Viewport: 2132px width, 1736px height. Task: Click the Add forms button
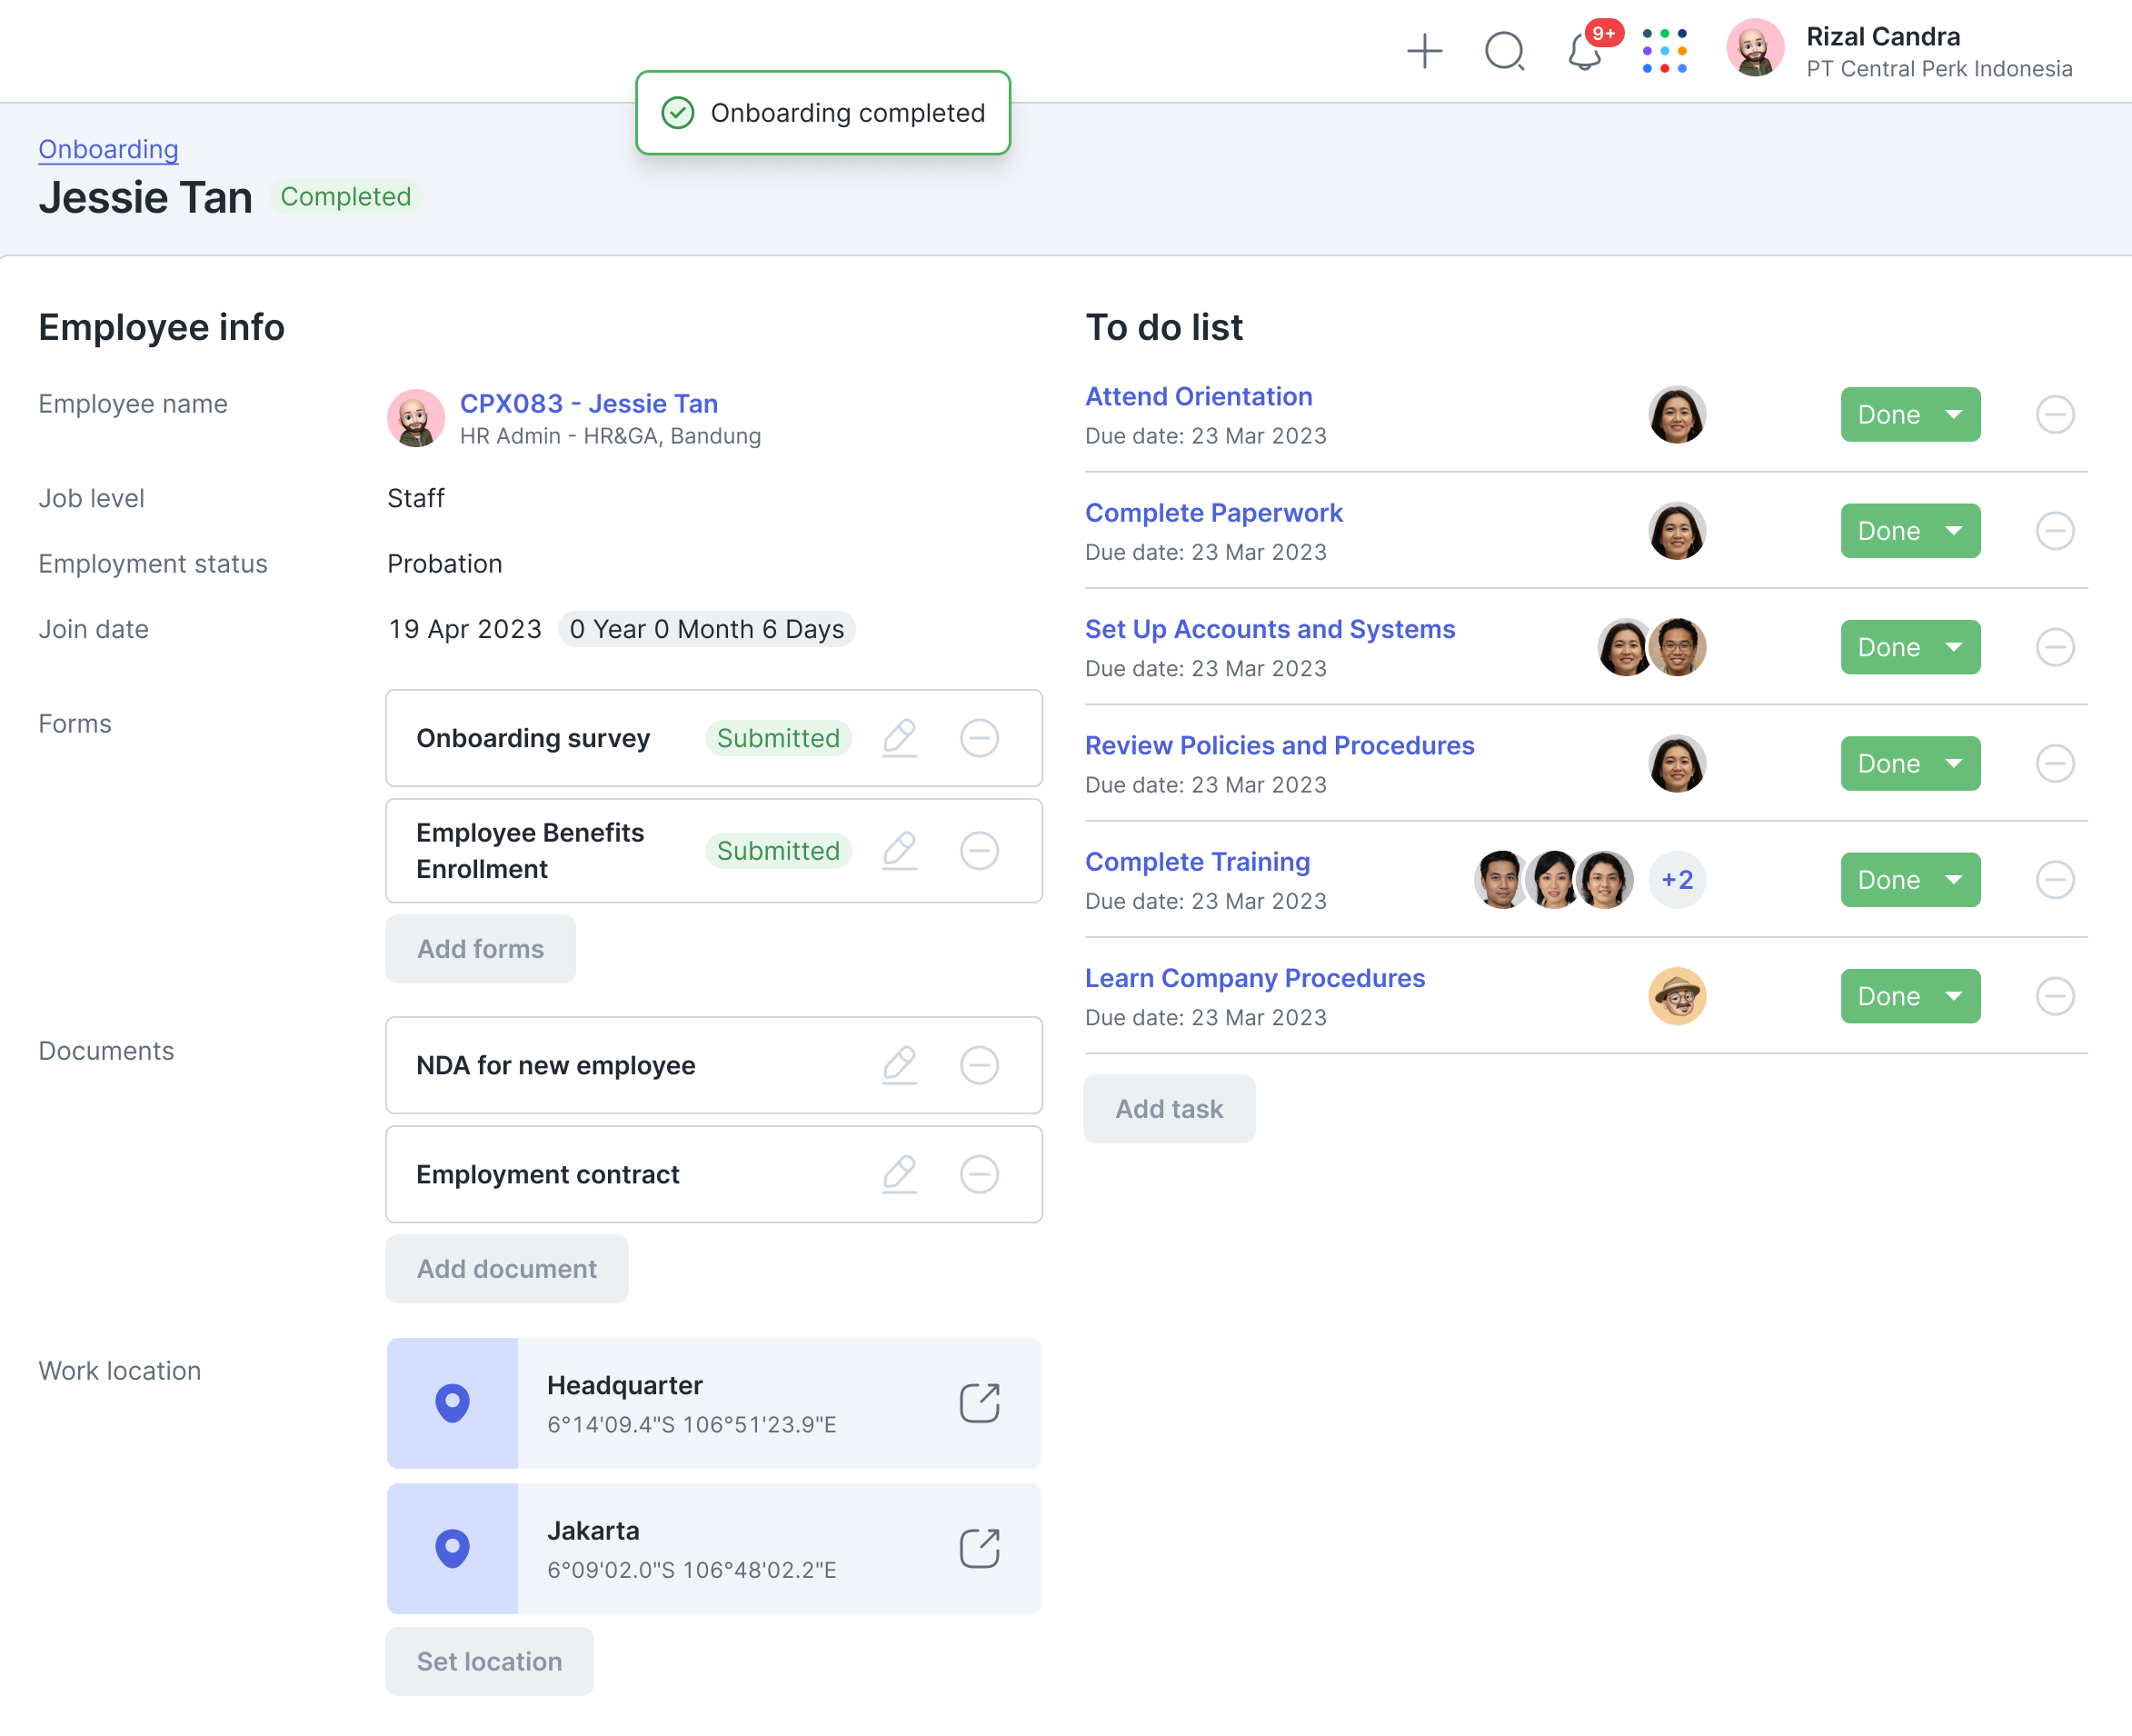(480, 949)
